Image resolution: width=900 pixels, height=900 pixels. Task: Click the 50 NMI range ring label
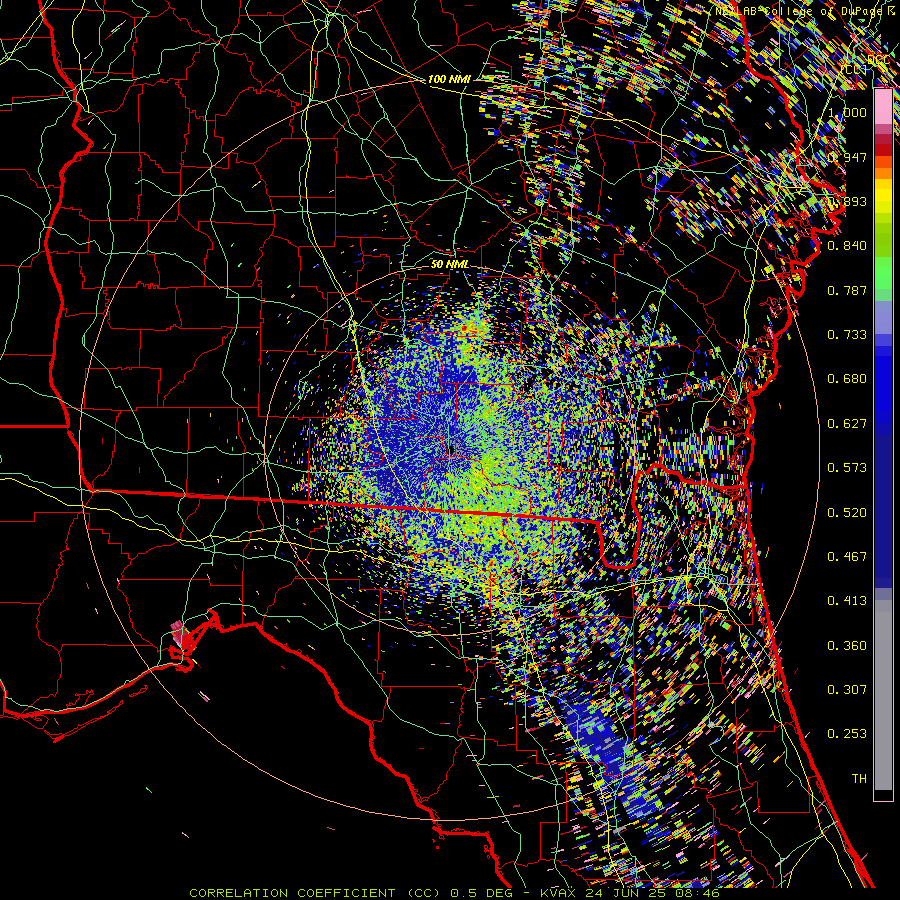(x=449, y=264)
